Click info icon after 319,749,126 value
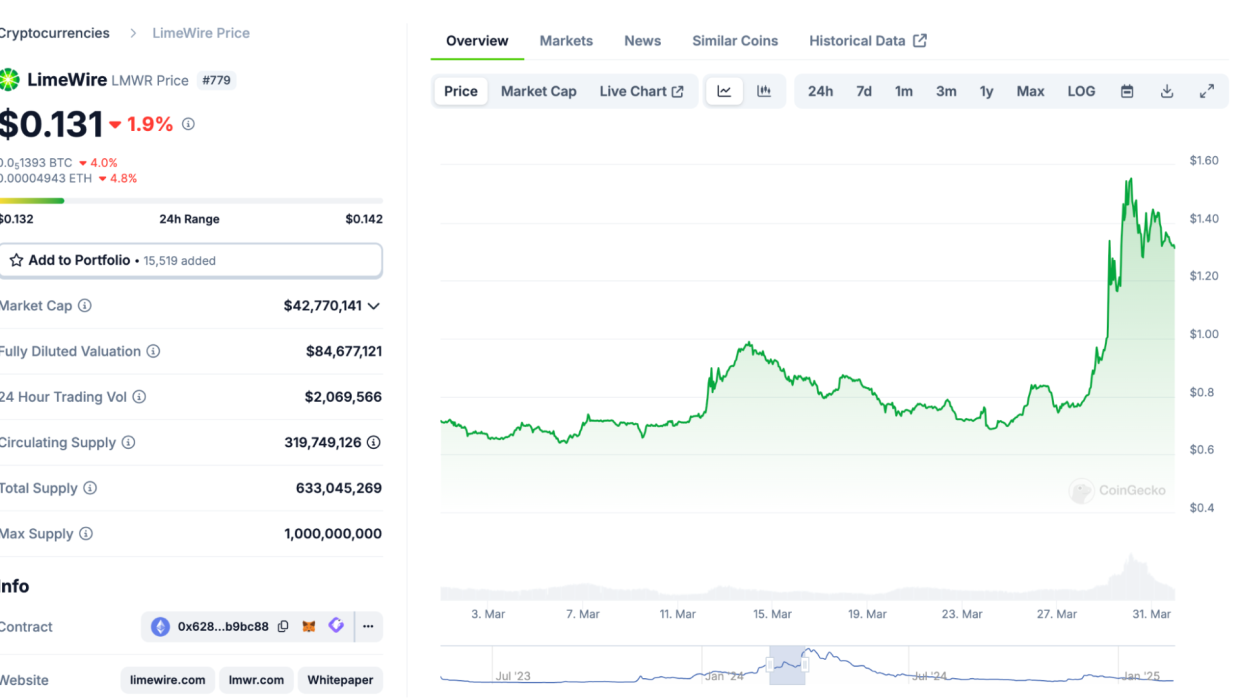This screenshot has height=698, width=1240. click(373, 442)
